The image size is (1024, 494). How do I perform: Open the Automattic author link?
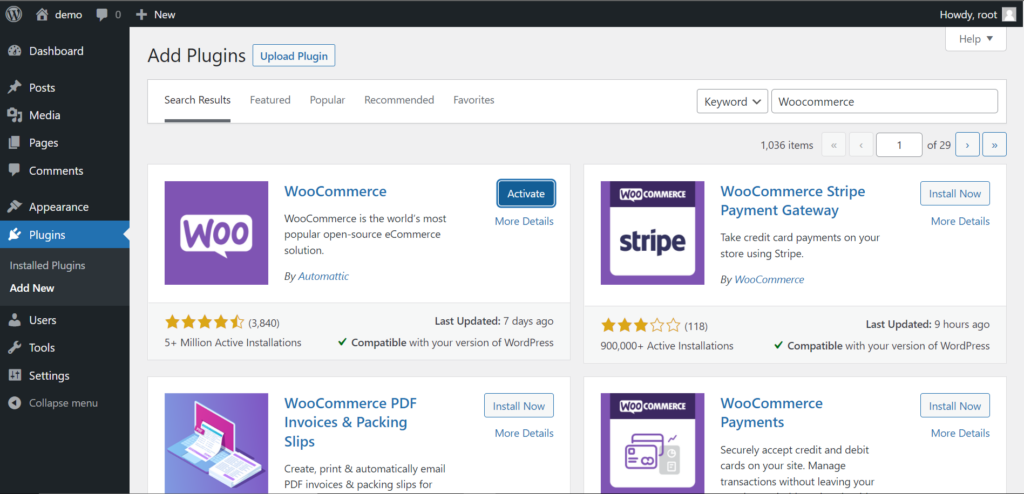pyautogui.click(x=323, y=276)
